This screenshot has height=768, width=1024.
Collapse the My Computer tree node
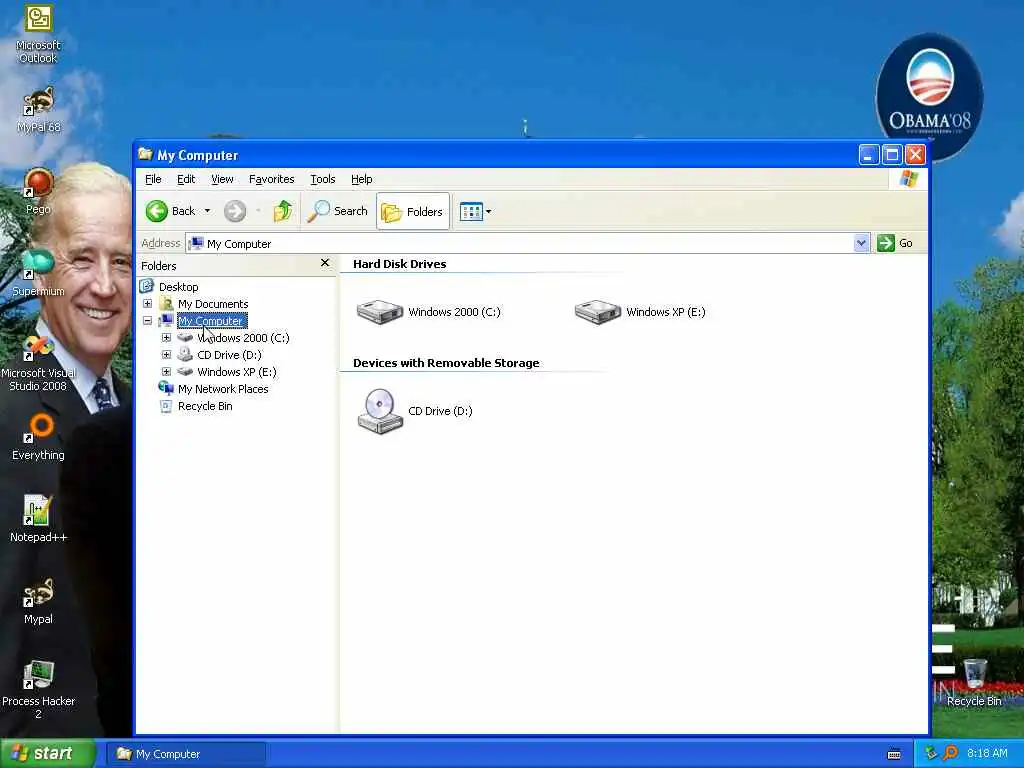[148, 321]
